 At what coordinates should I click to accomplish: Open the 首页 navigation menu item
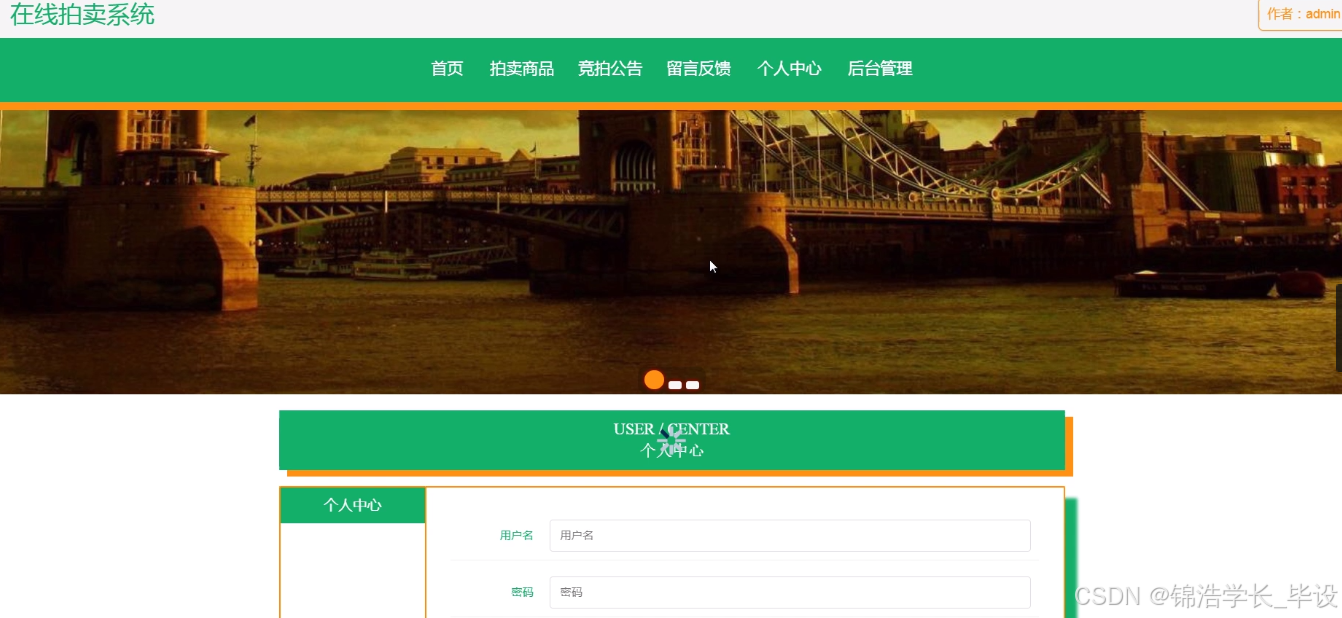pos(446,68)
